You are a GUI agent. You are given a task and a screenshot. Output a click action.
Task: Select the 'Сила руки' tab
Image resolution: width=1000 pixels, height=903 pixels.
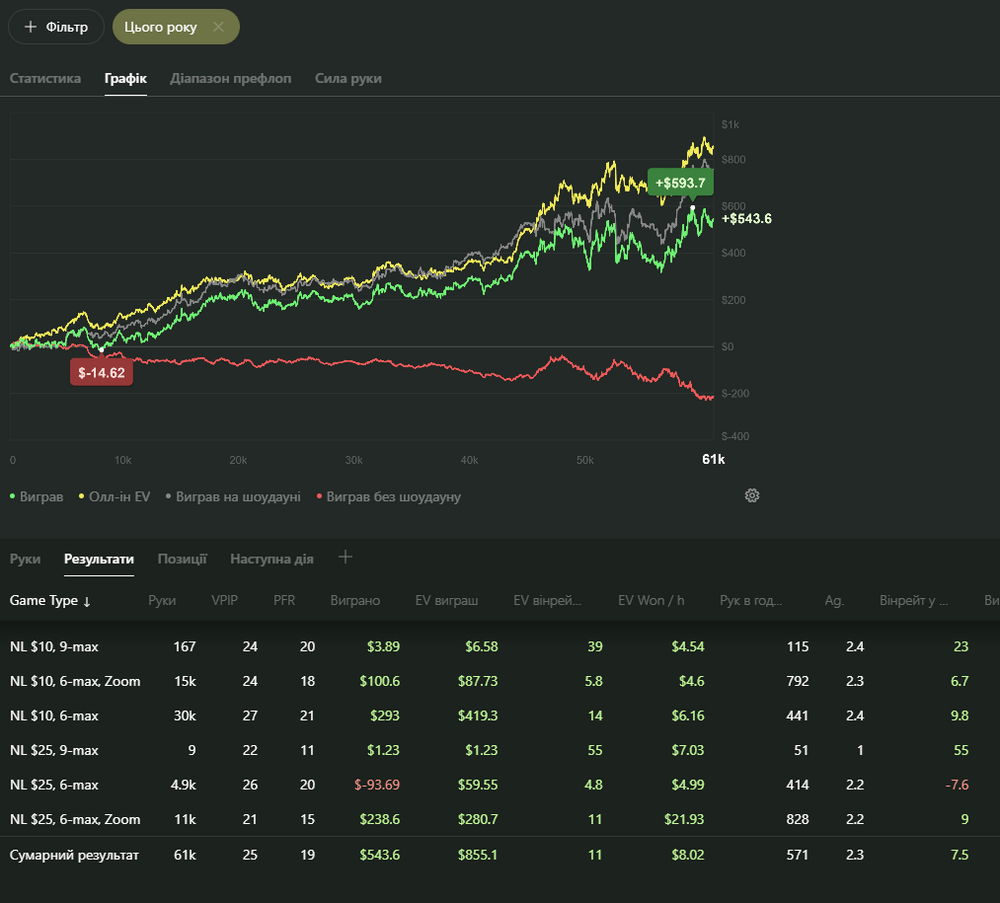[348, 78]
